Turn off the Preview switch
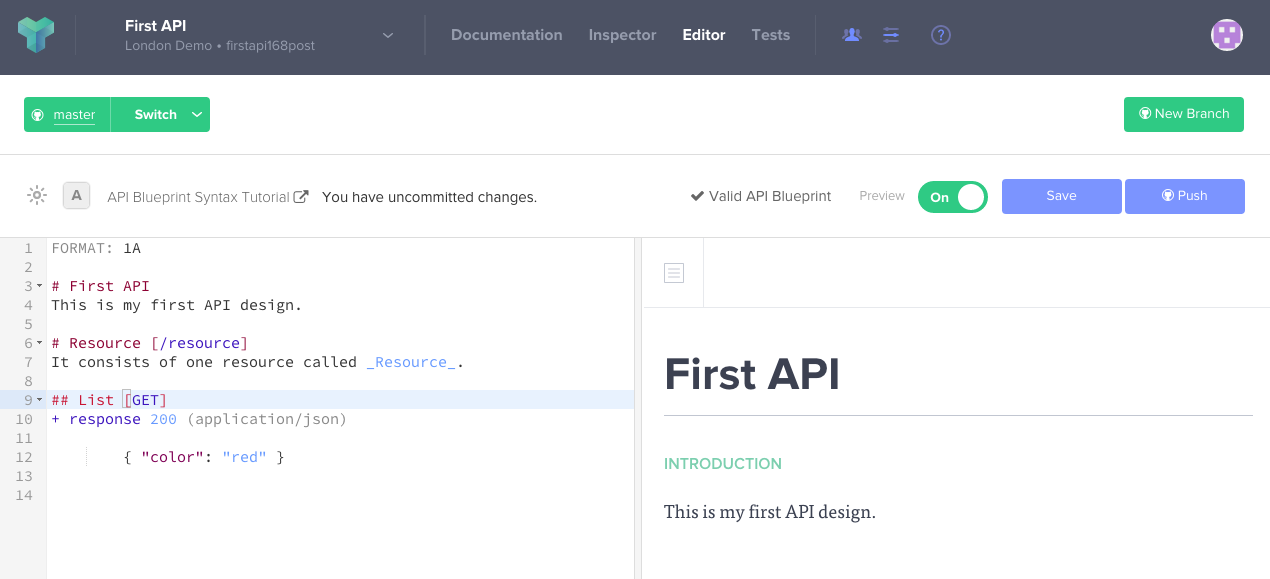The width and height of the screenshot is (1270, 579). point(952,197)
